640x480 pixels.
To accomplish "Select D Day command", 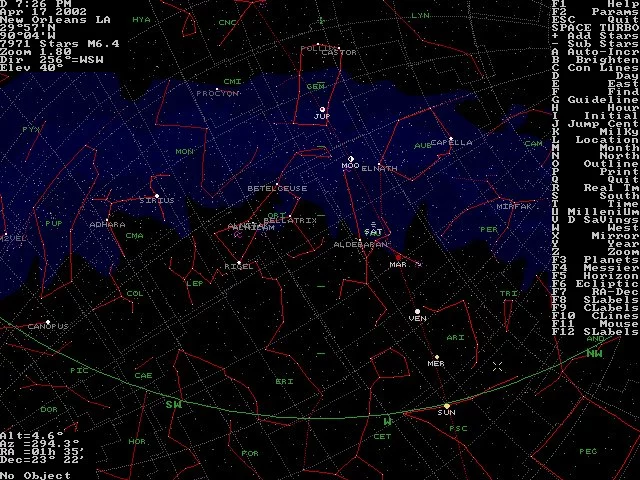I will click(596, 76).
